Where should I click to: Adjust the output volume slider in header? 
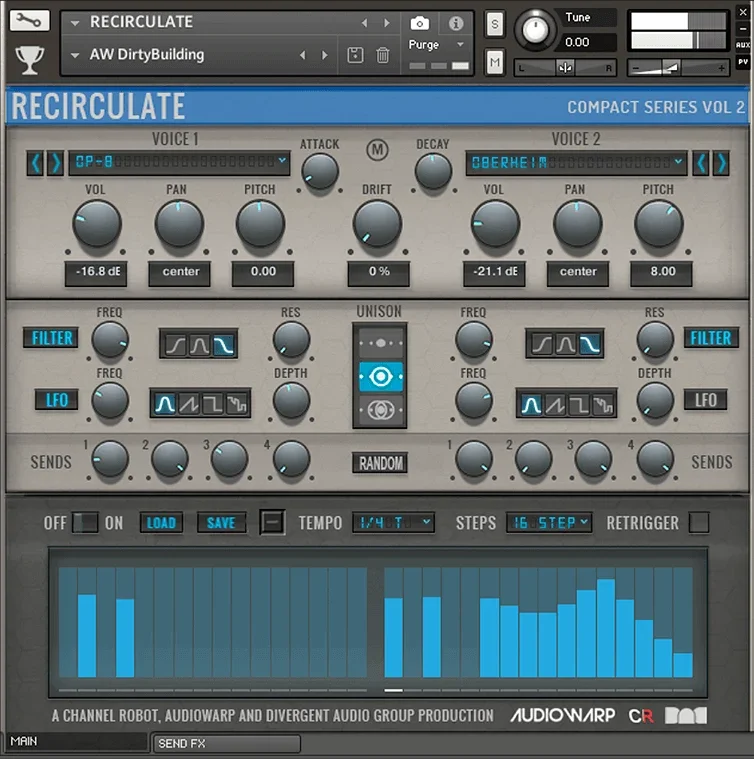(x=678, y=68)
